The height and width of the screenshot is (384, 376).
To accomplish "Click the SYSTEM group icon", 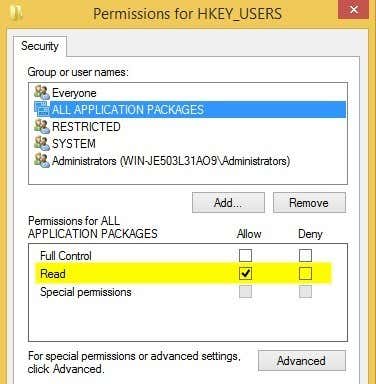I will [42, 143].
